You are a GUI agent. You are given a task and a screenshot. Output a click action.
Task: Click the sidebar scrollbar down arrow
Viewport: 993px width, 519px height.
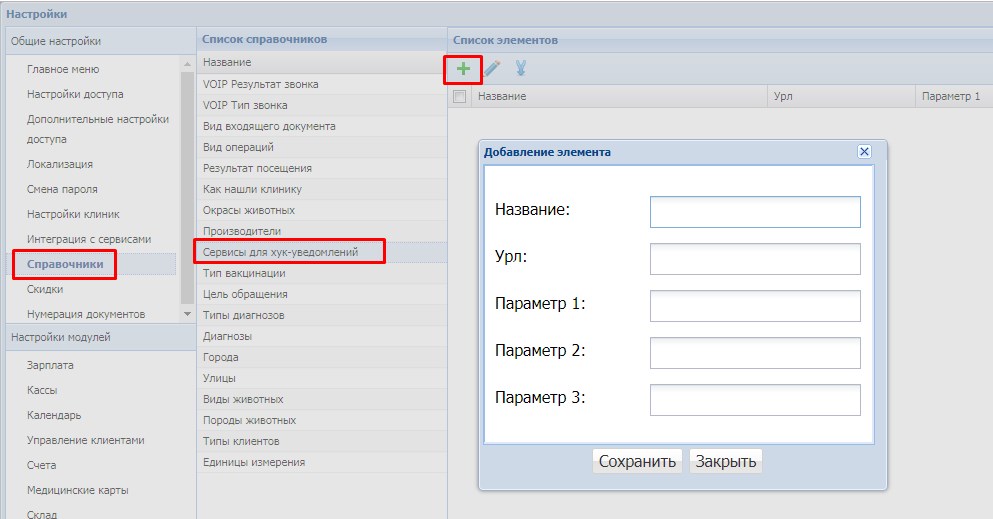187,314
